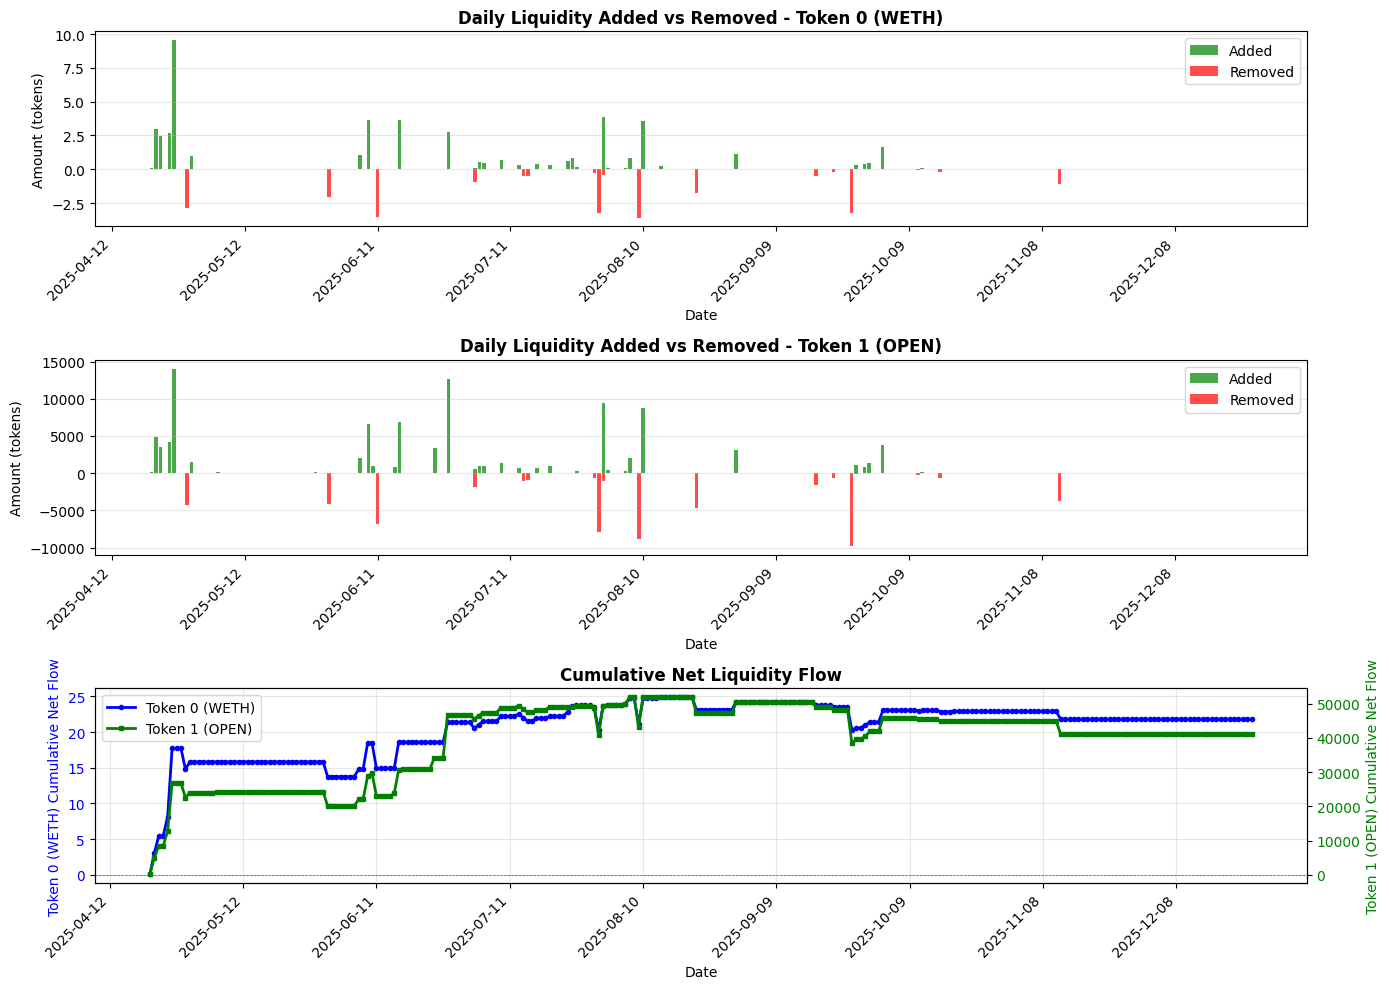1389x989 pixels.
Task: Select the green Token 1 (OPEN) legend entry
Action: coord(198,729)
